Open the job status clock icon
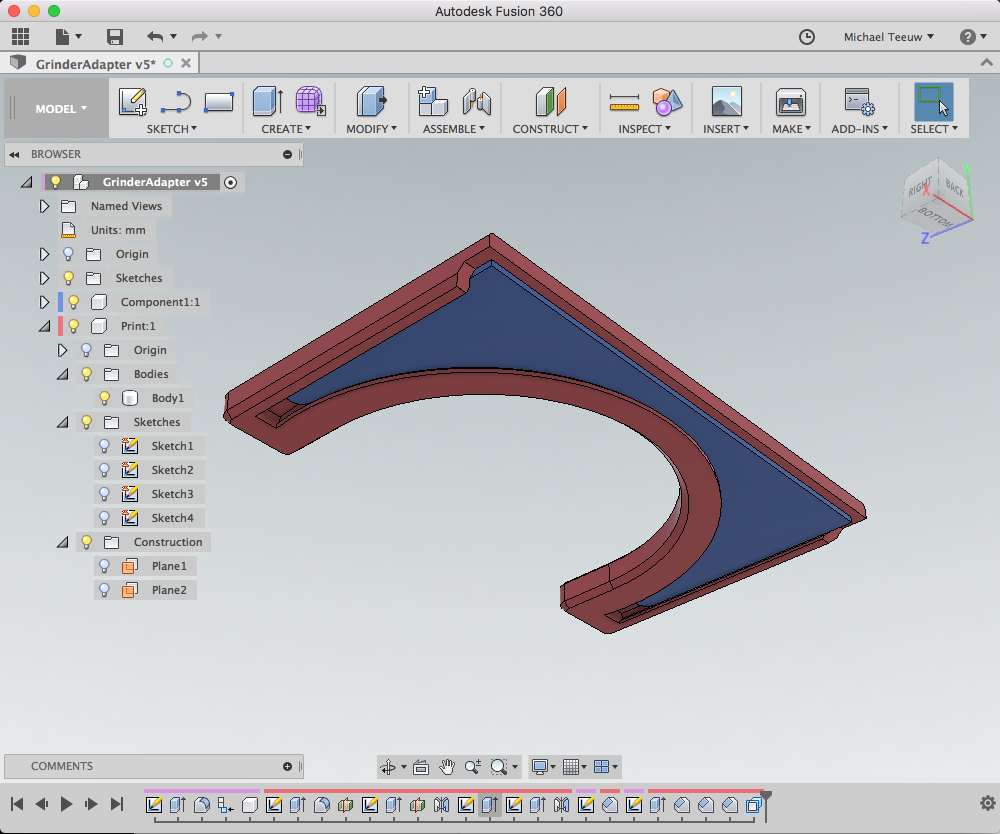 coord(807,37)
